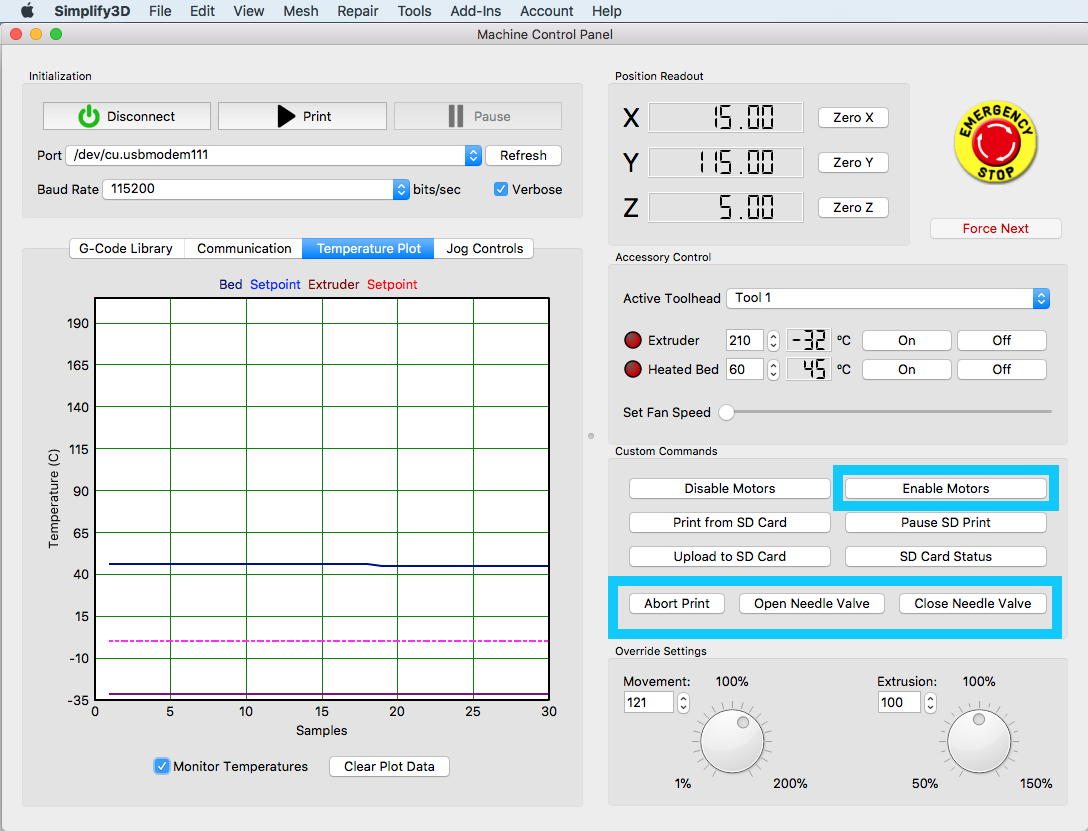1088x831 pixels.
Task: Toggle the Monitor Temperatures checkbox
Action: pos(161,766)
